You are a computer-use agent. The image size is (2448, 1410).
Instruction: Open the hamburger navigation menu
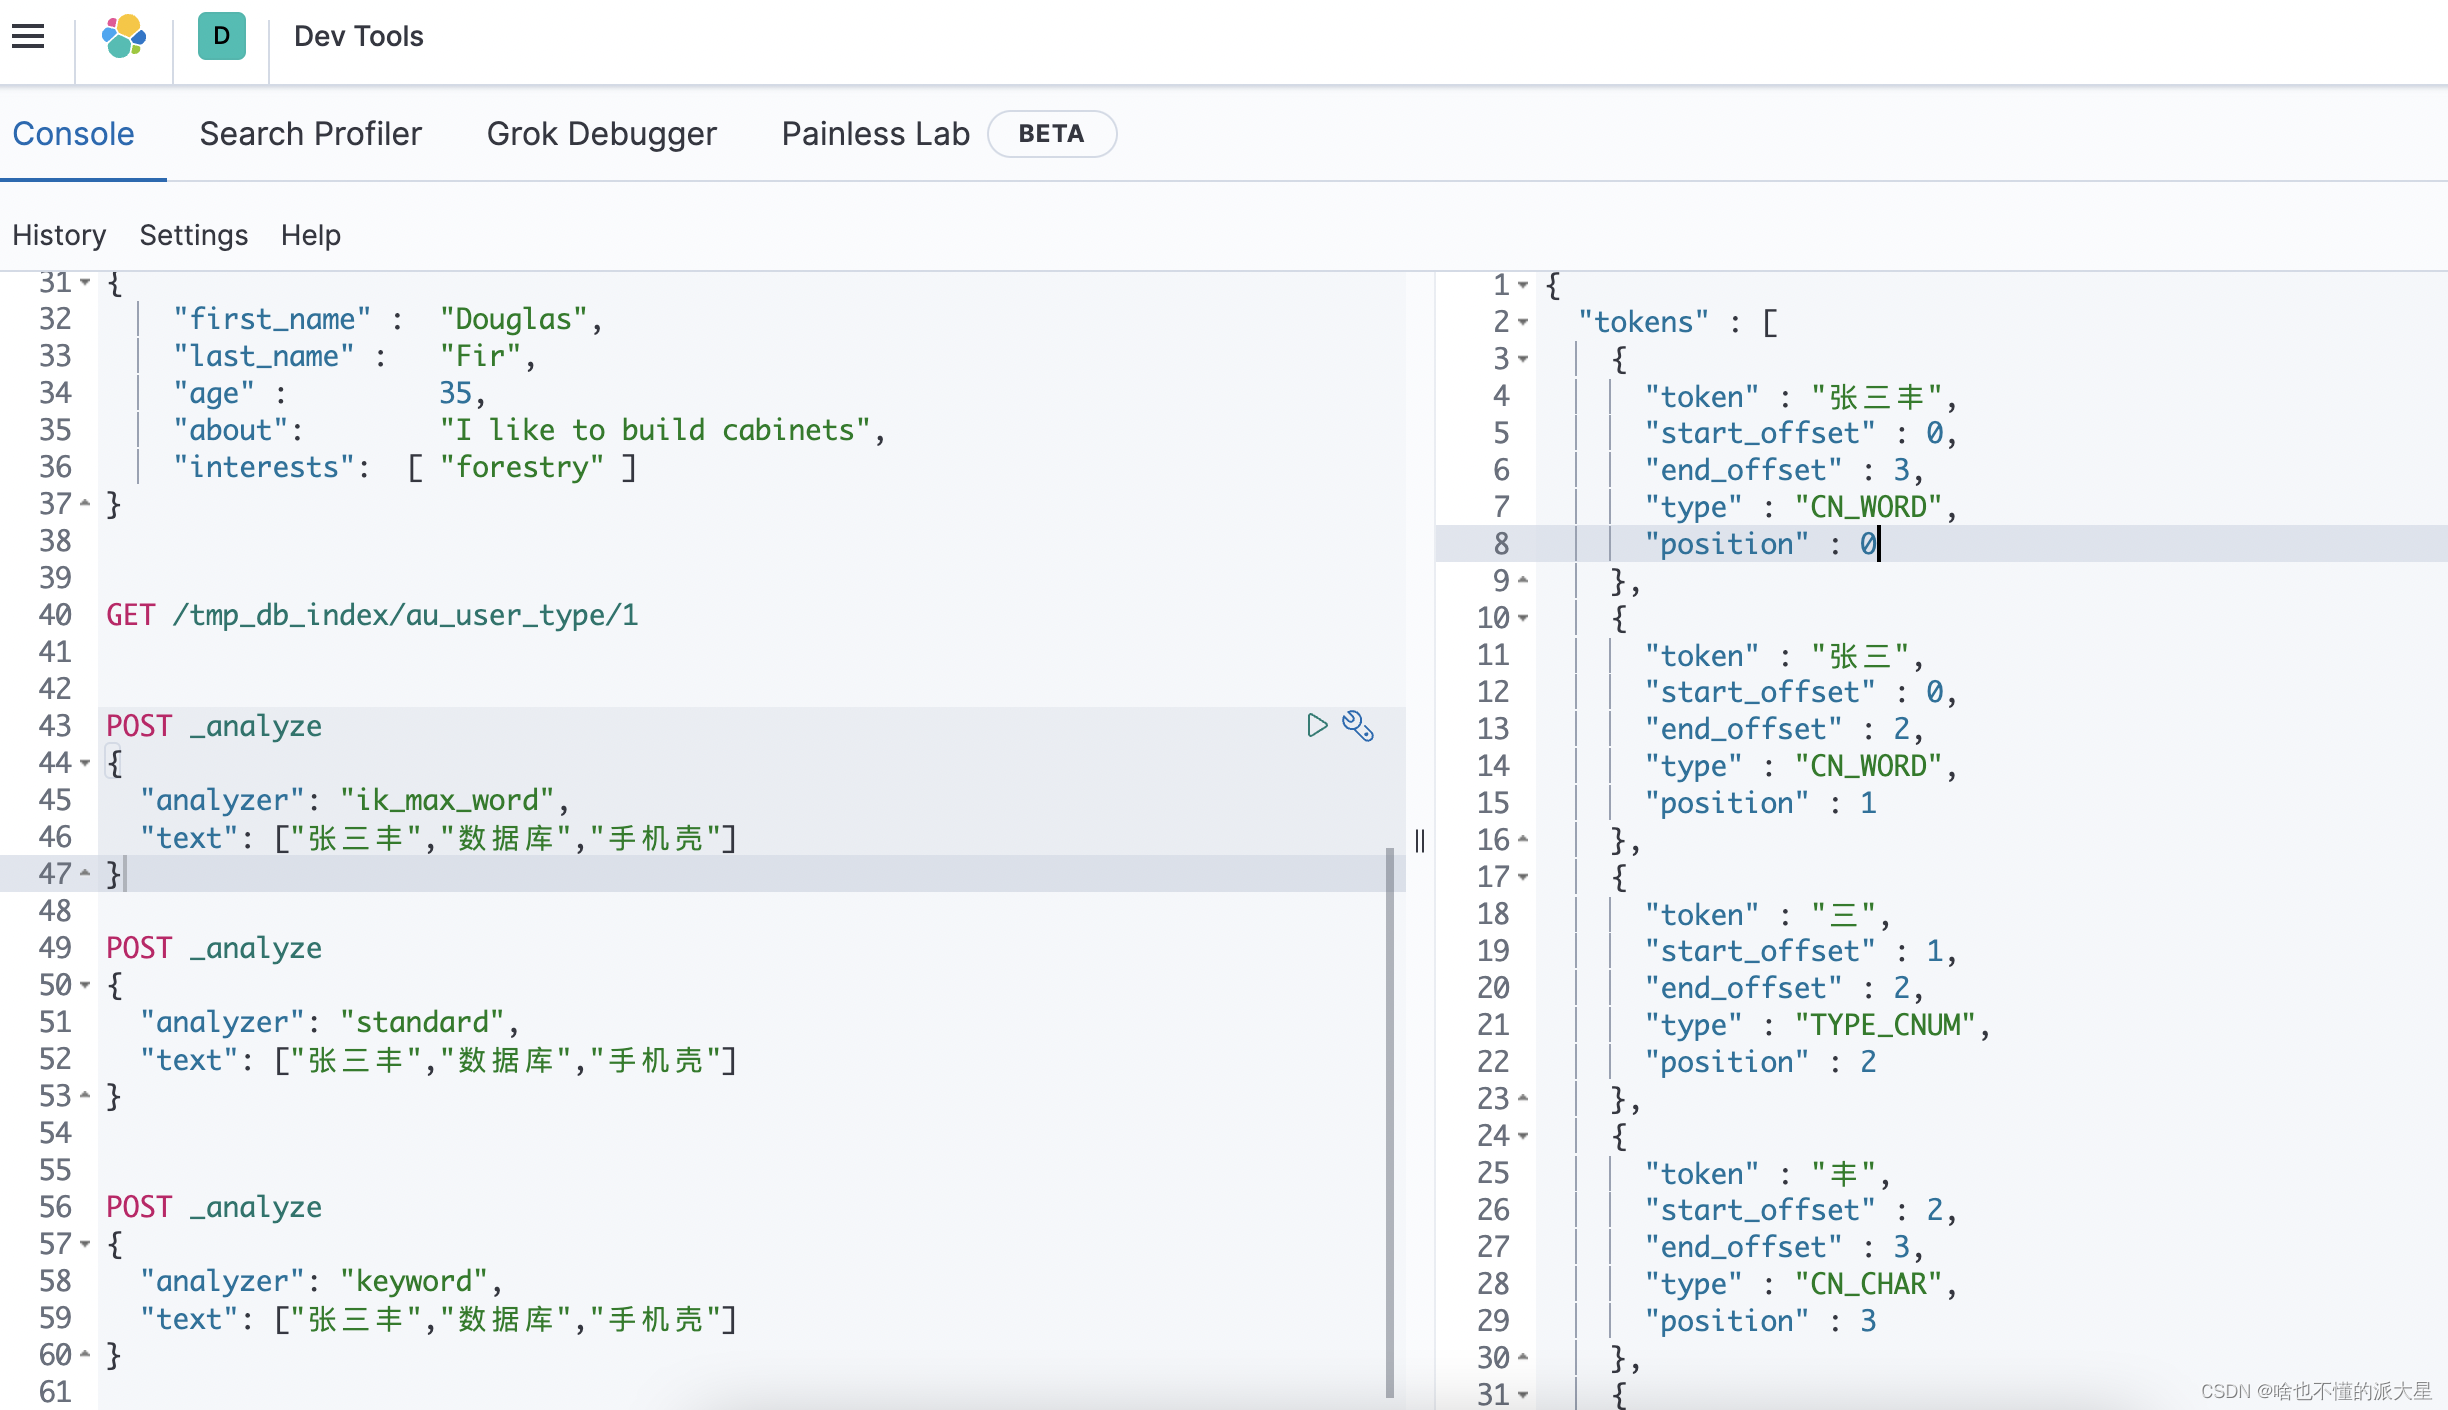pyautogui.click(x=28, y=37)
